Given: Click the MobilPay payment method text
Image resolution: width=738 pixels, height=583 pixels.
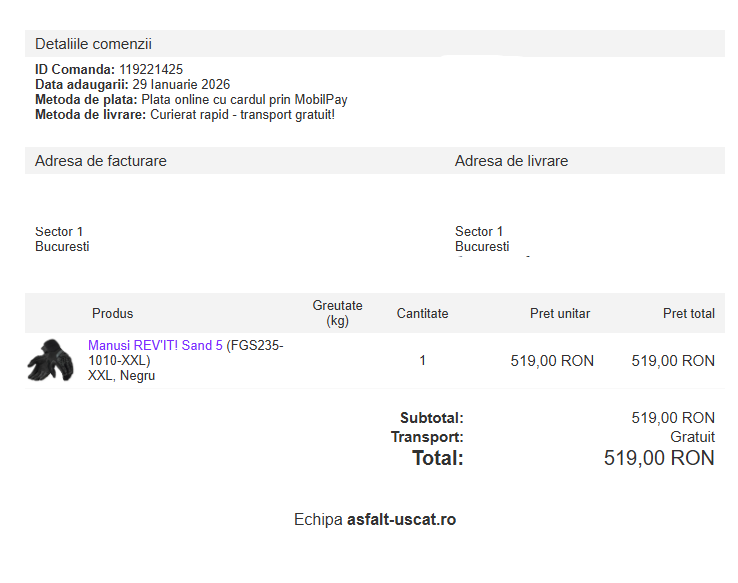Looking at the screenshot, I should click(x=245, y=100).
